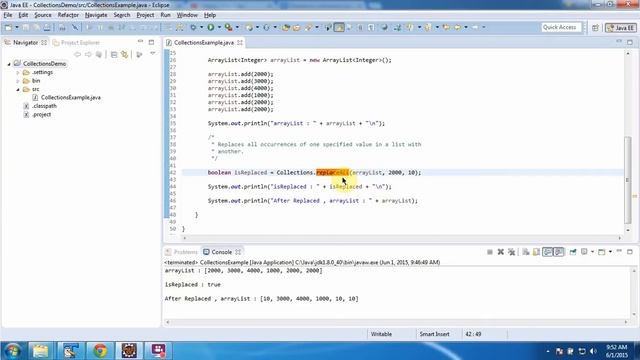Open the dropdown arrow next to Run button
Viewport: 640px width, 360px height.
(x=219, y=27)
